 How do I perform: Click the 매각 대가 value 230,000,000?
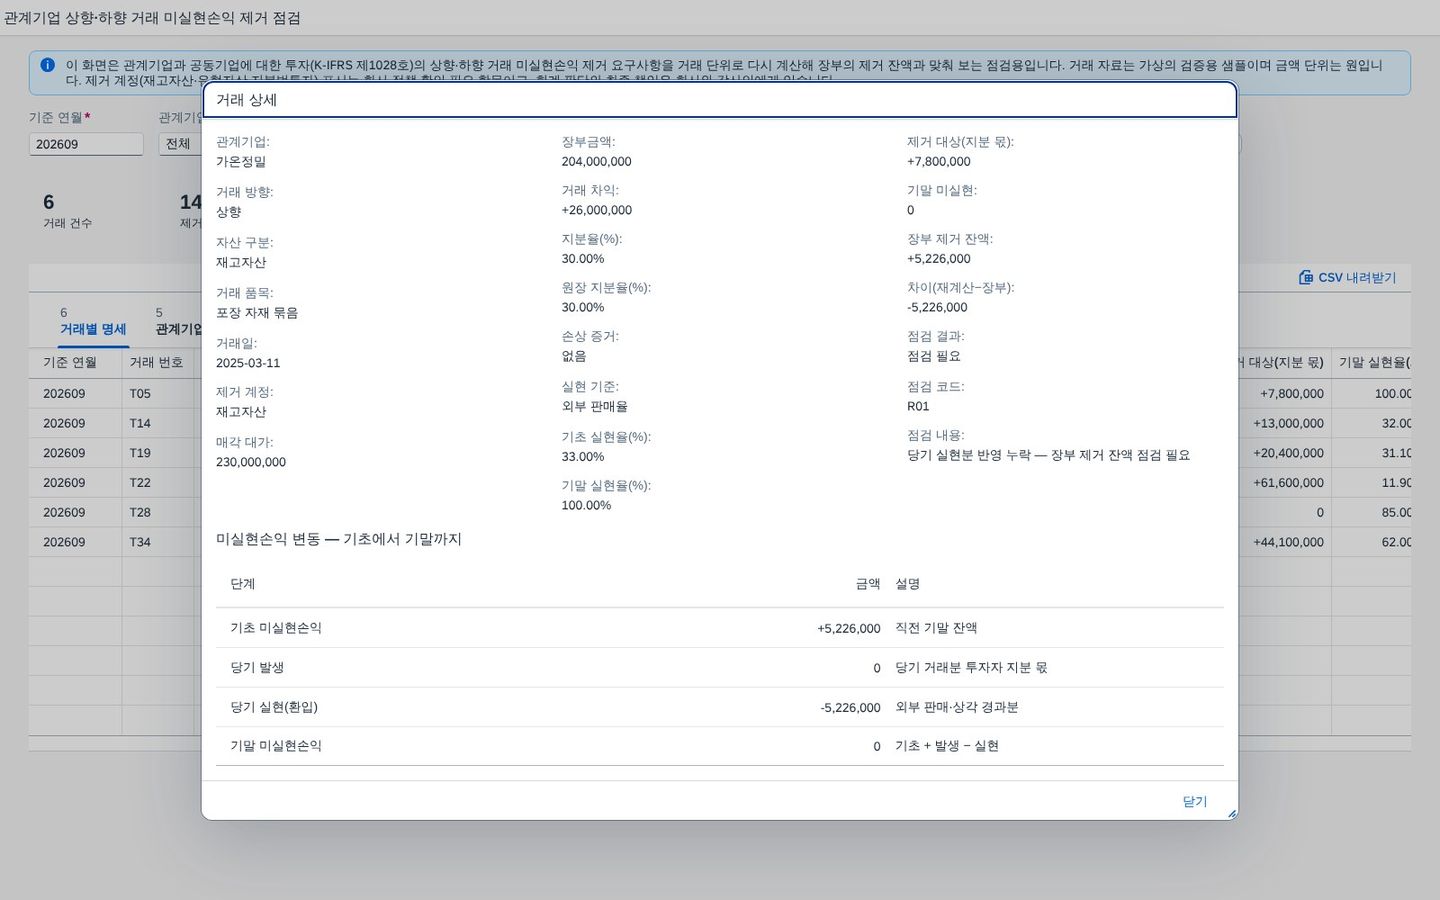(x=251, y=462)
